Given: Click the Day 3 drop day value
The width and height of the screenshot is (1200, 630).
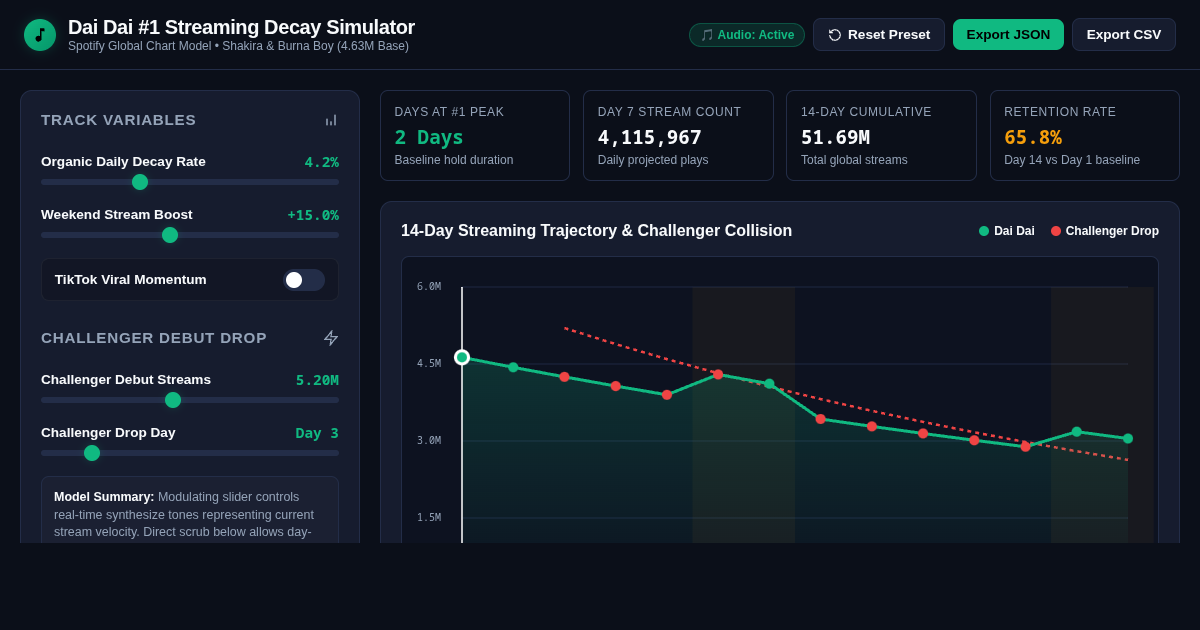Looking at the screenshot, I should (x=317, y=433).
